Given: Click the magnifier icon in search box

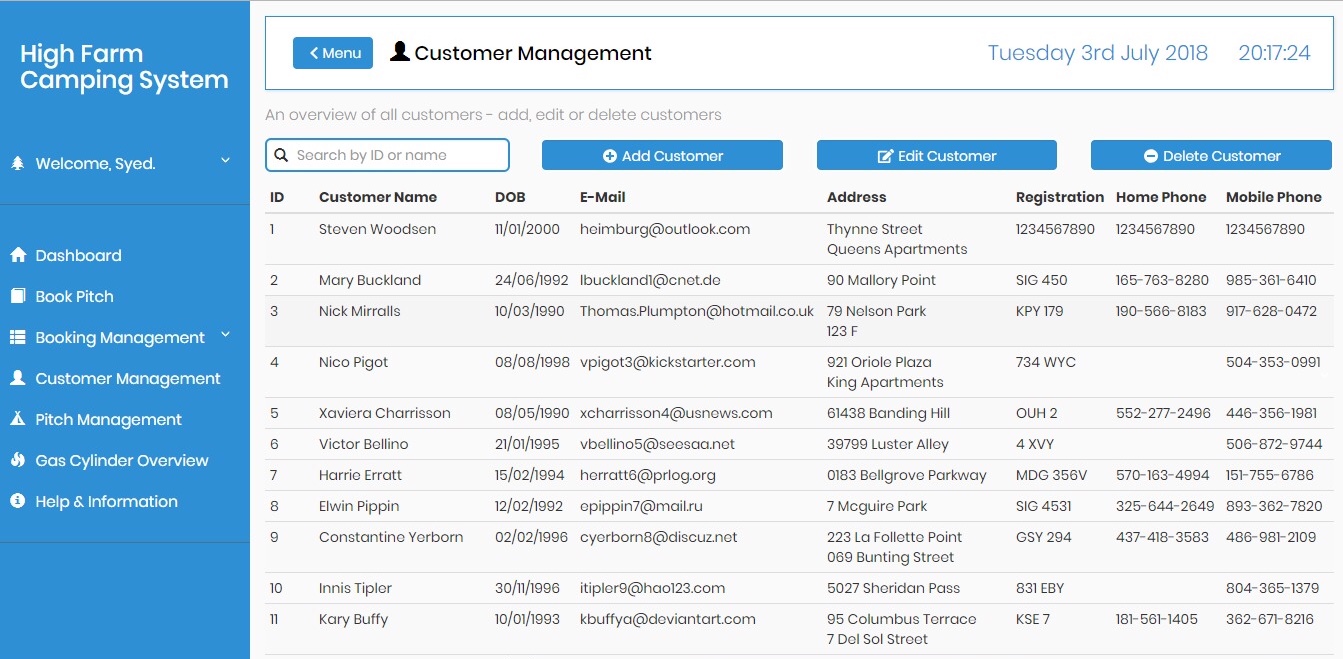Looking at the screenshot, I should 281,155.
